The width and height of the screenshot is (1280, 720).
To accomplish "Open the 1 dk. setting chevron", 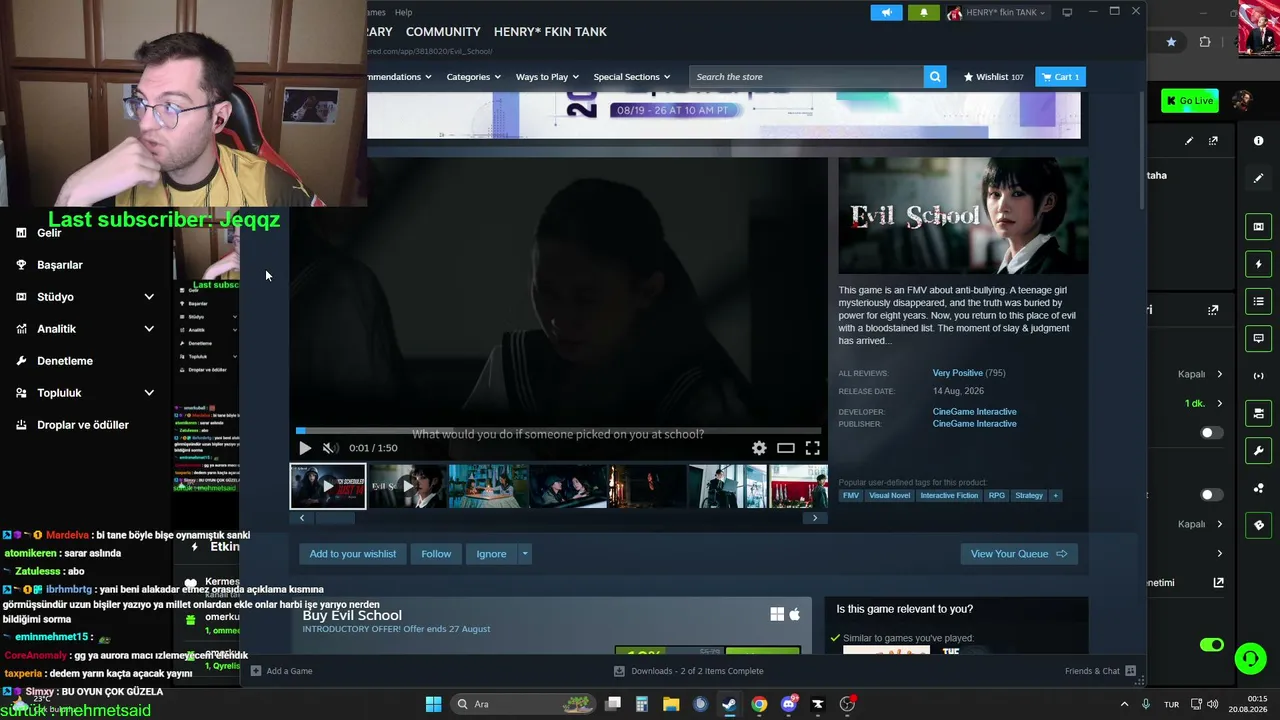I will 1220,403.
